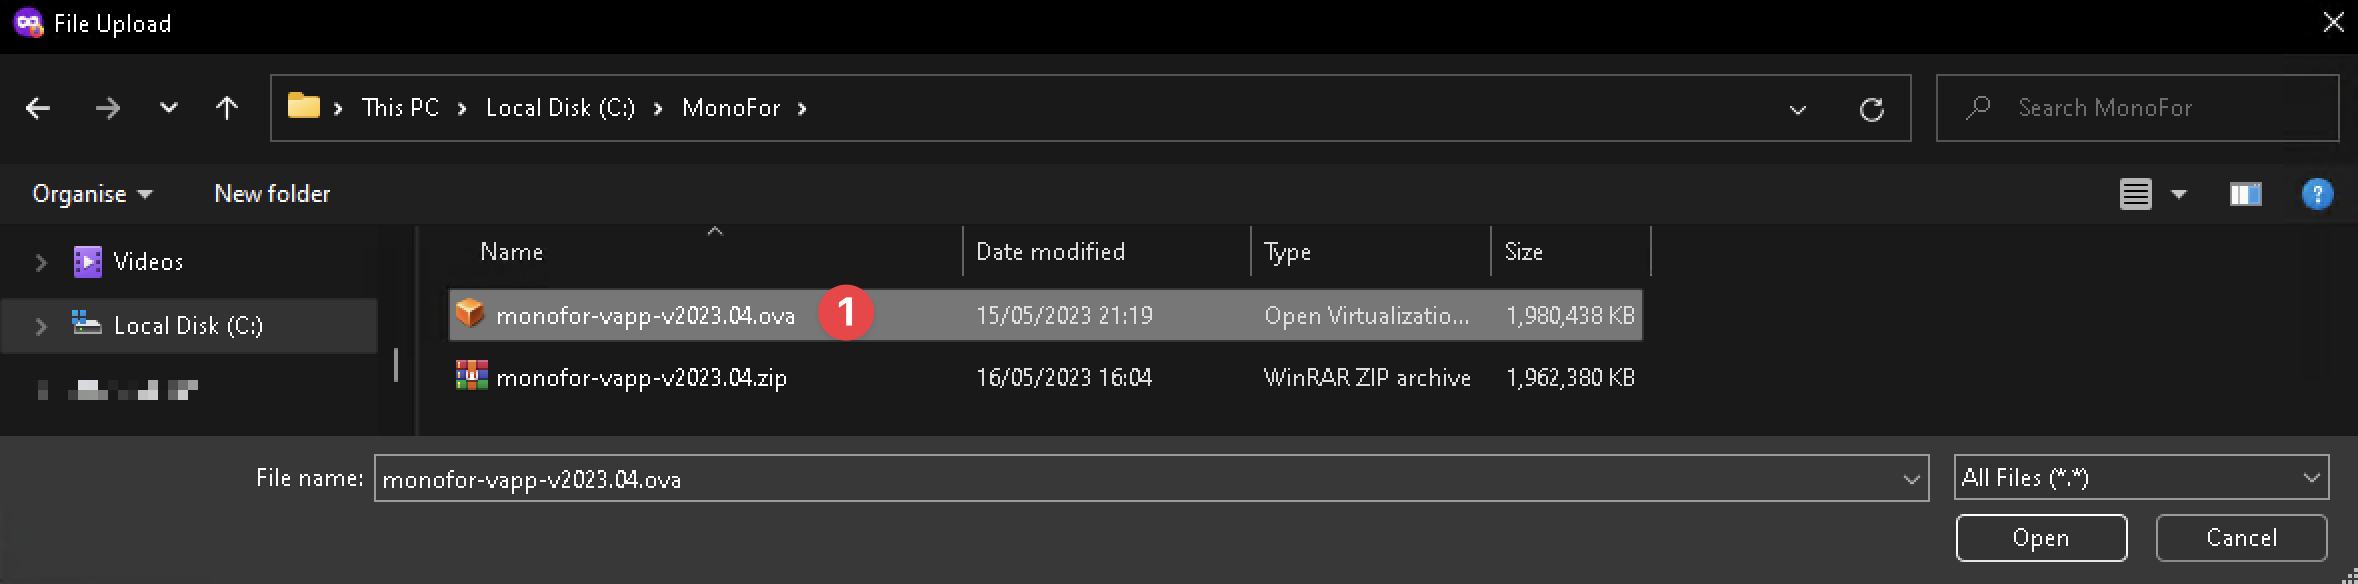
Task: Click the Back navigation arrow
Action: pyautogui.click(x=38, y=108)
